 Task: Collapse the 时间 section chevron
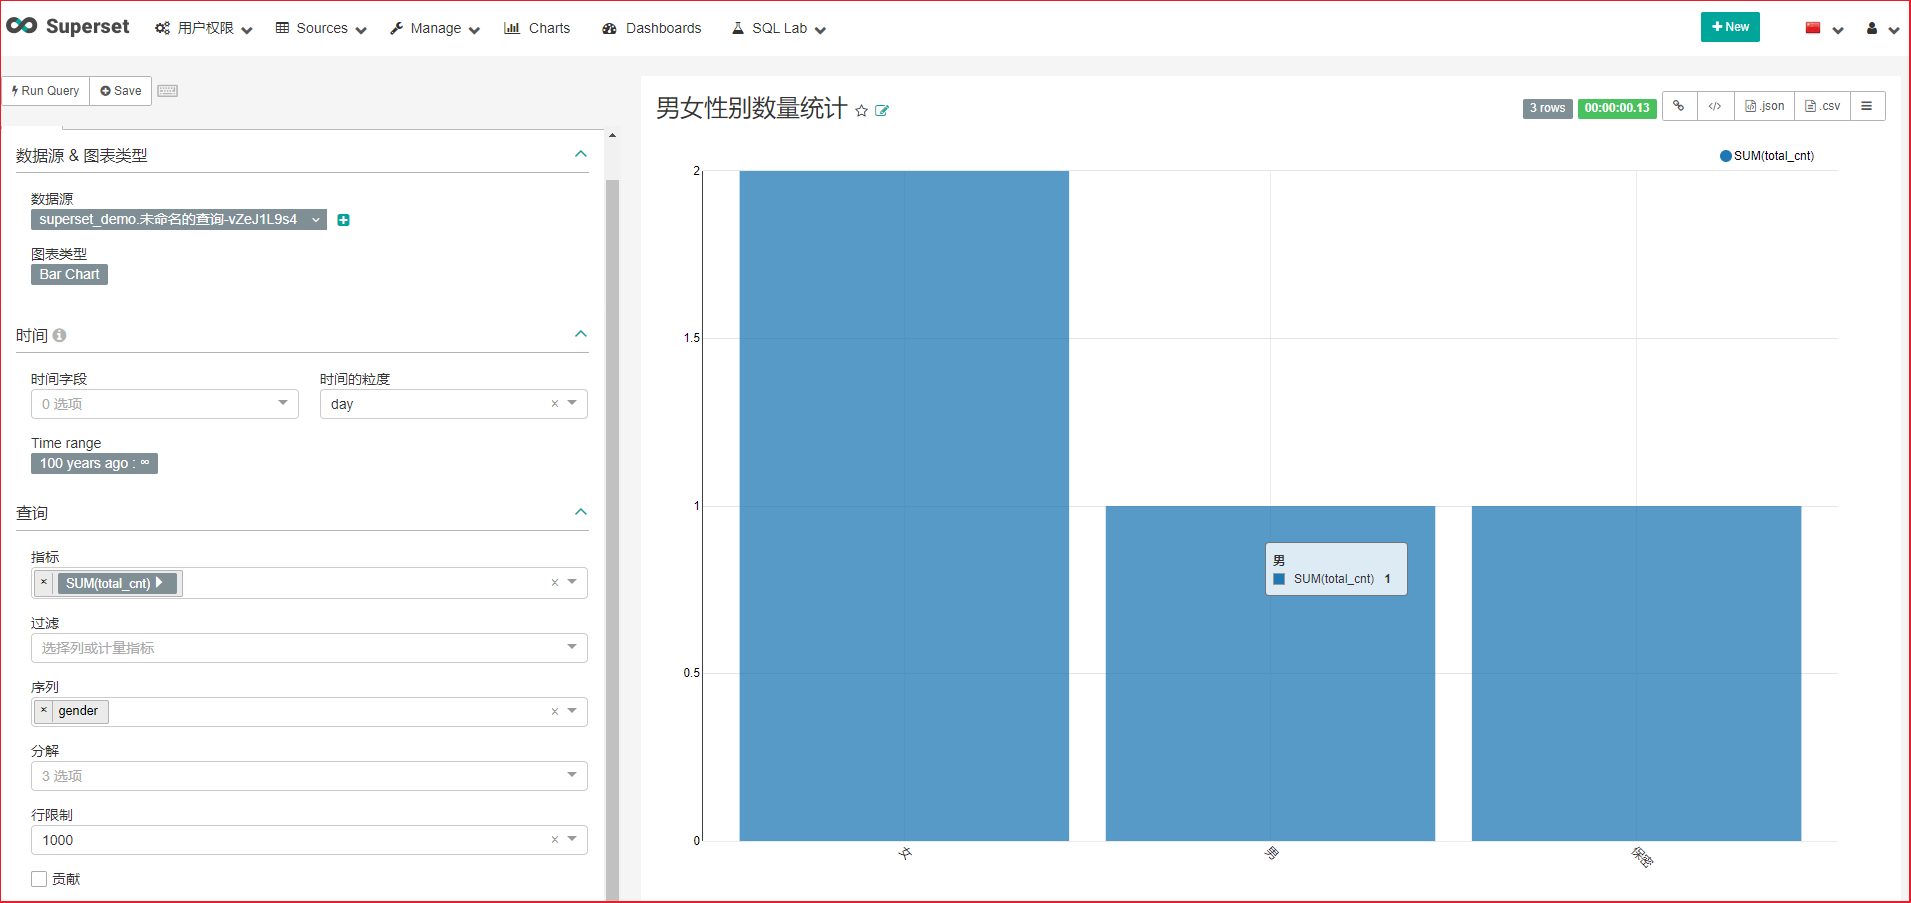point(581,334)
